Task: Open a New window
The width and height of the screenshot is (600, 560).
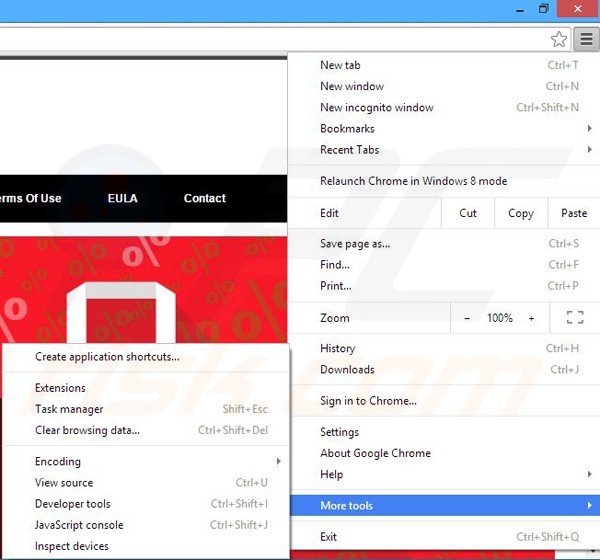Action: point(445,86)
